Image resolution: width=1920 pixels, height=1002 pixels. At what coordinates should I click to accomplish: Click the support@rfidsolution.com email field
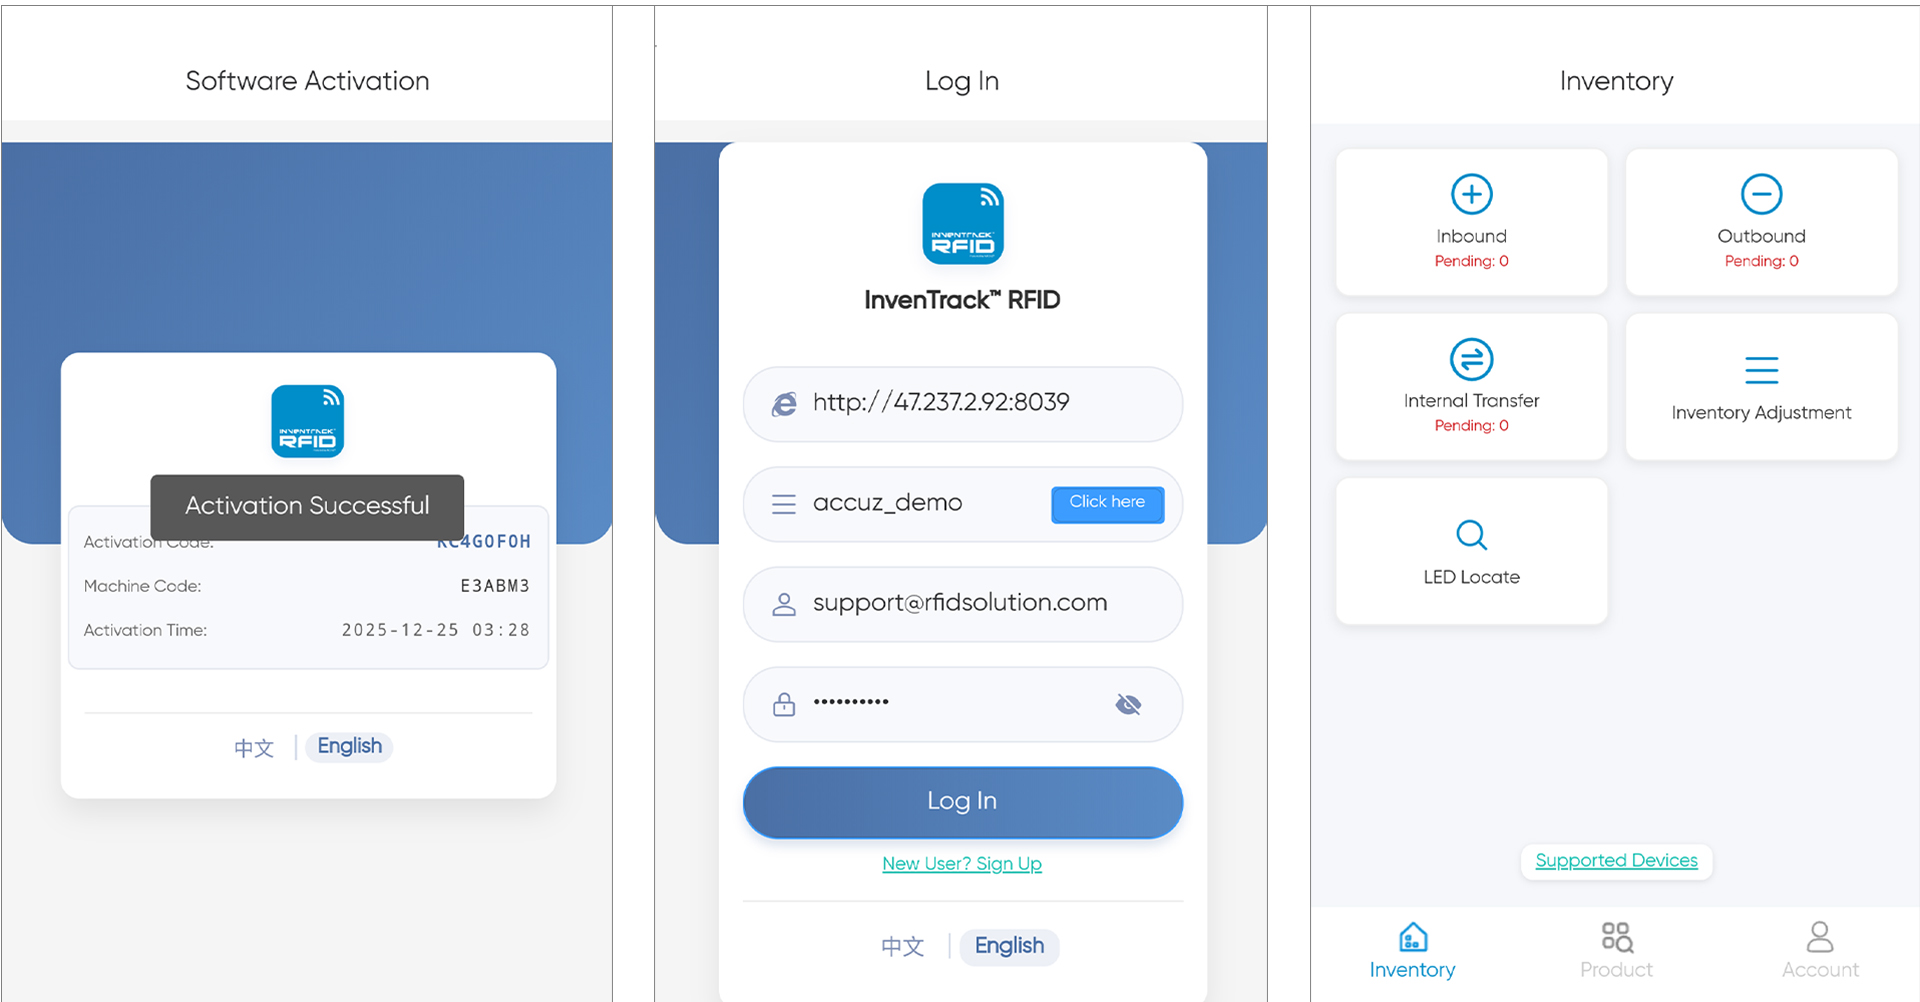pos(963,604)
